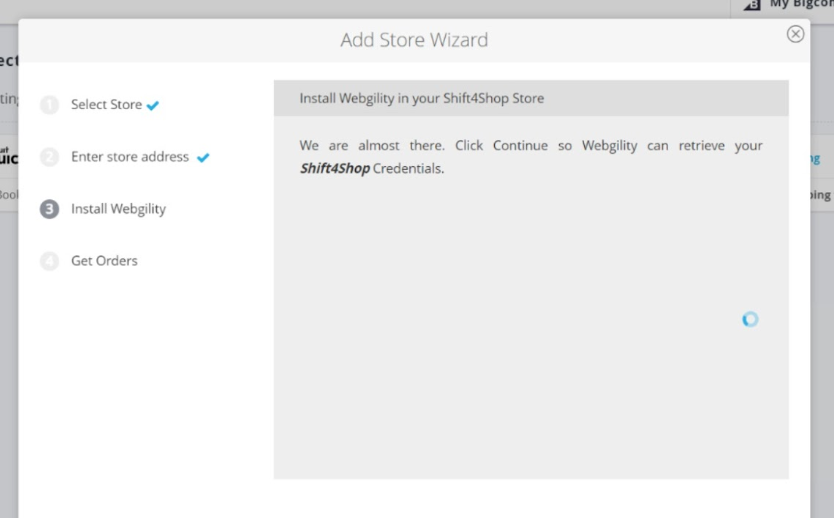Go to the Select Store step

[x=106, y=104]
